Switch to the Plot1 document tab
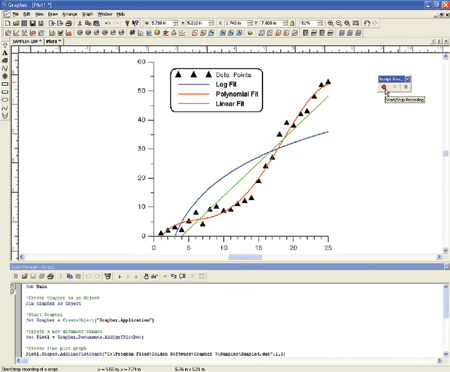The width and height of the screenshot is (450, 372). point(53,41)
